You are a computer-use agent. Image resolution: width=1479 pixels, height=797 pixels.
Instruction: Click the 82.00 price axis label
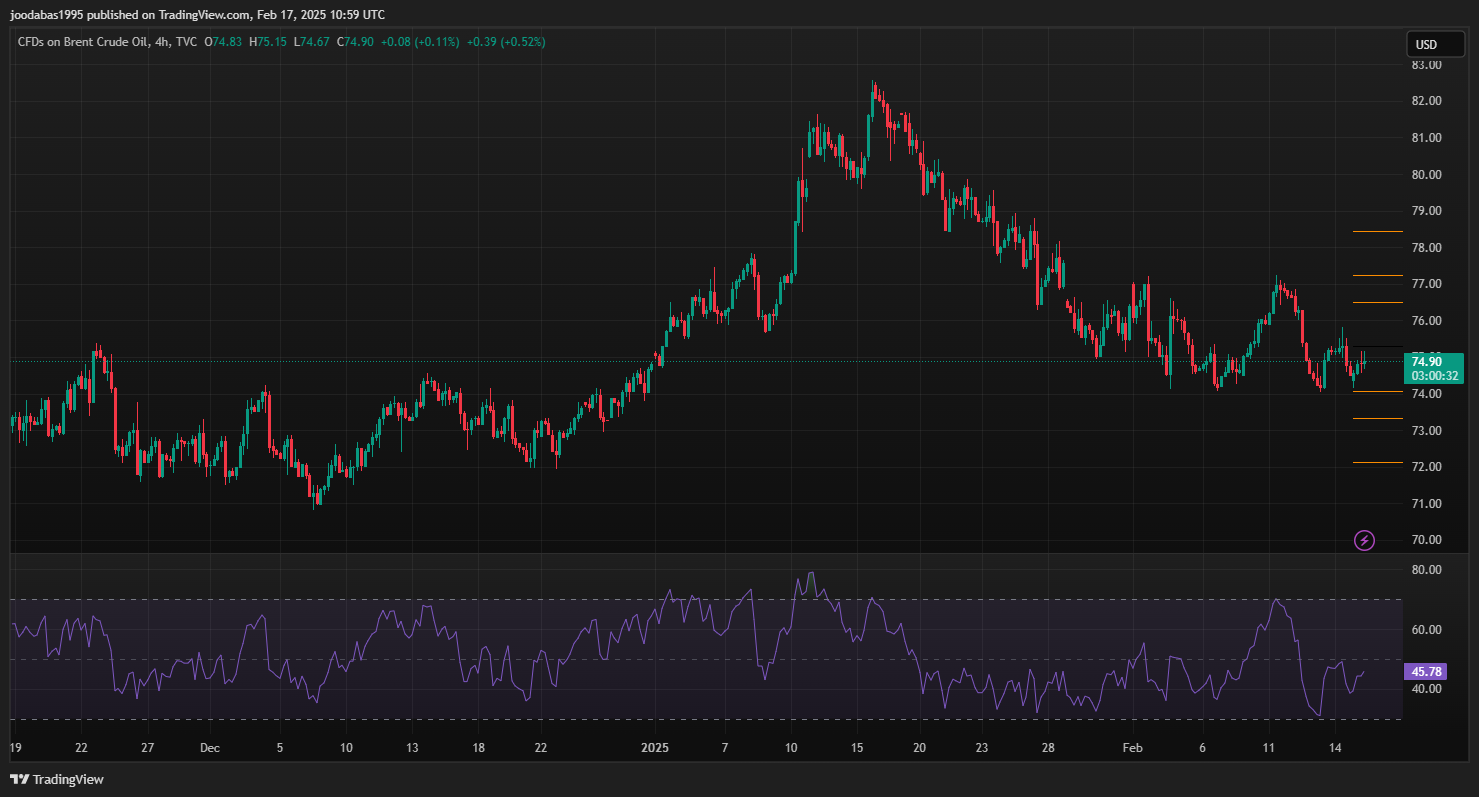(1426, 101)
